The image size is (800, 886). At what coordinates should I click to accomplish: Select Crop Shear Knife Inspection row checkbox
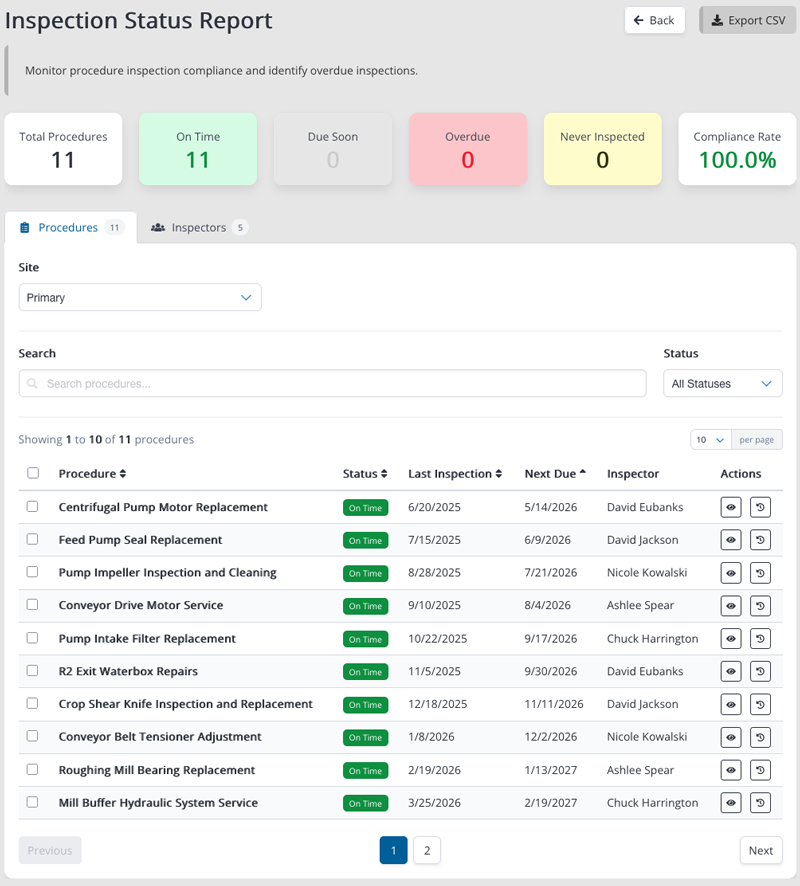tap(32, 703)
